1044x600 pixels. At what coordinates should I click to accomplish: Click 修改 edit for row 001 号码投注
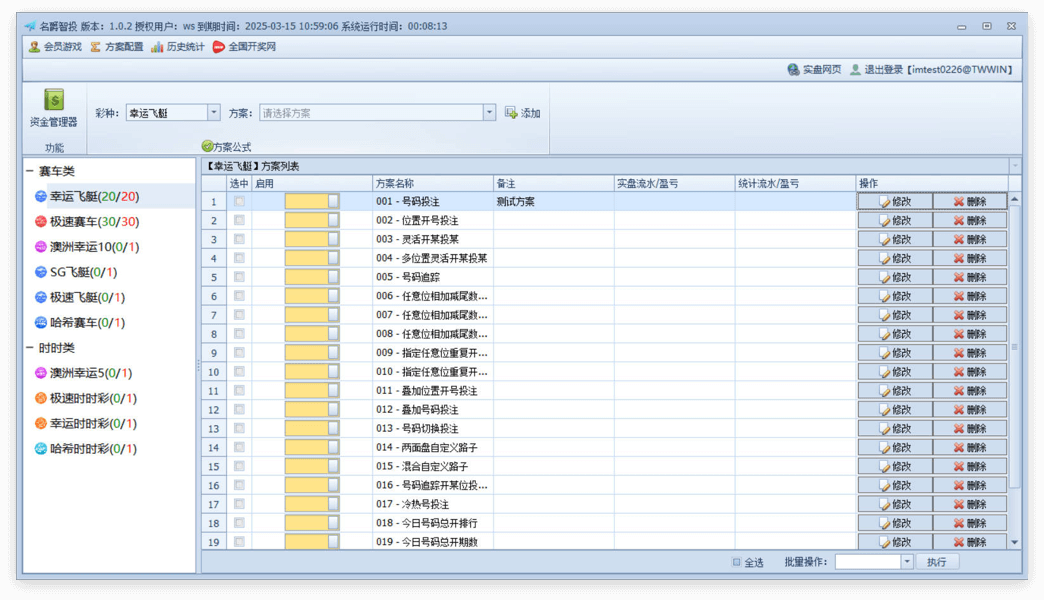[x=895, y=202]
